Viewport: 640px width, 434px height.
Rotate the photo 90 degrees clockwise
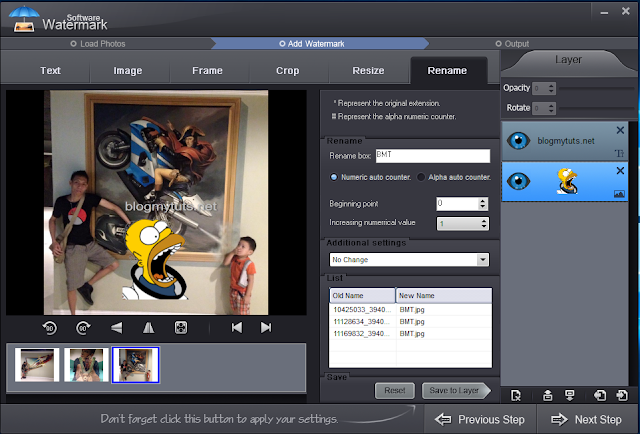tap(83, 327)
